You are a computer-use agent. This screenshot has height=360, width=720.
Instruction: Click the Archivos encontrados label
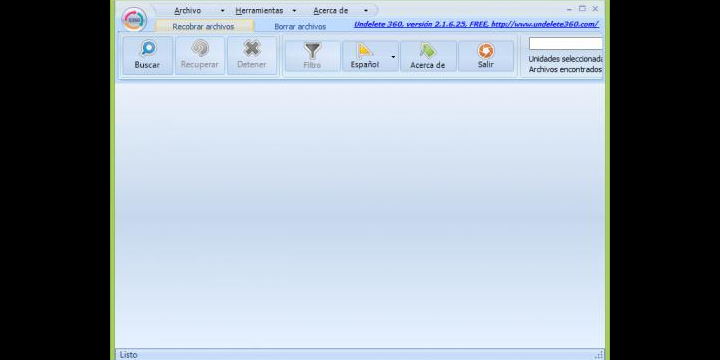click(565, 70)
